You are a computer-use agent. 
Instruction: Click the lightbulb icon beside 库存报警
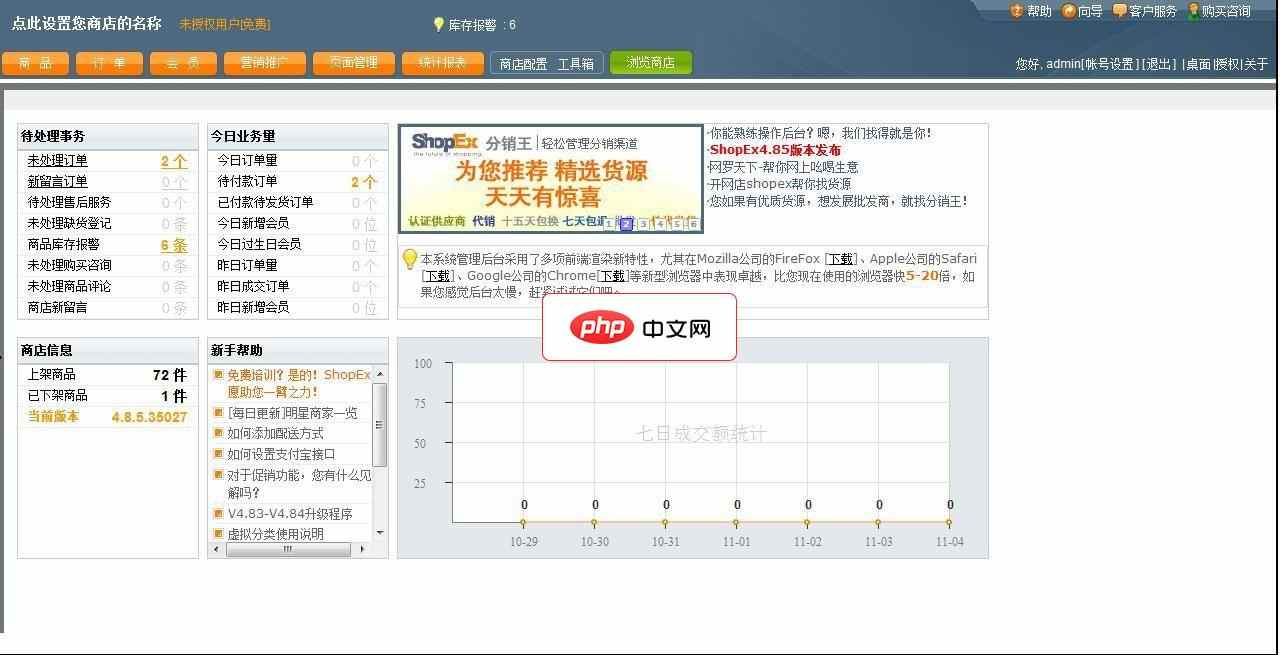click(439, 24)
